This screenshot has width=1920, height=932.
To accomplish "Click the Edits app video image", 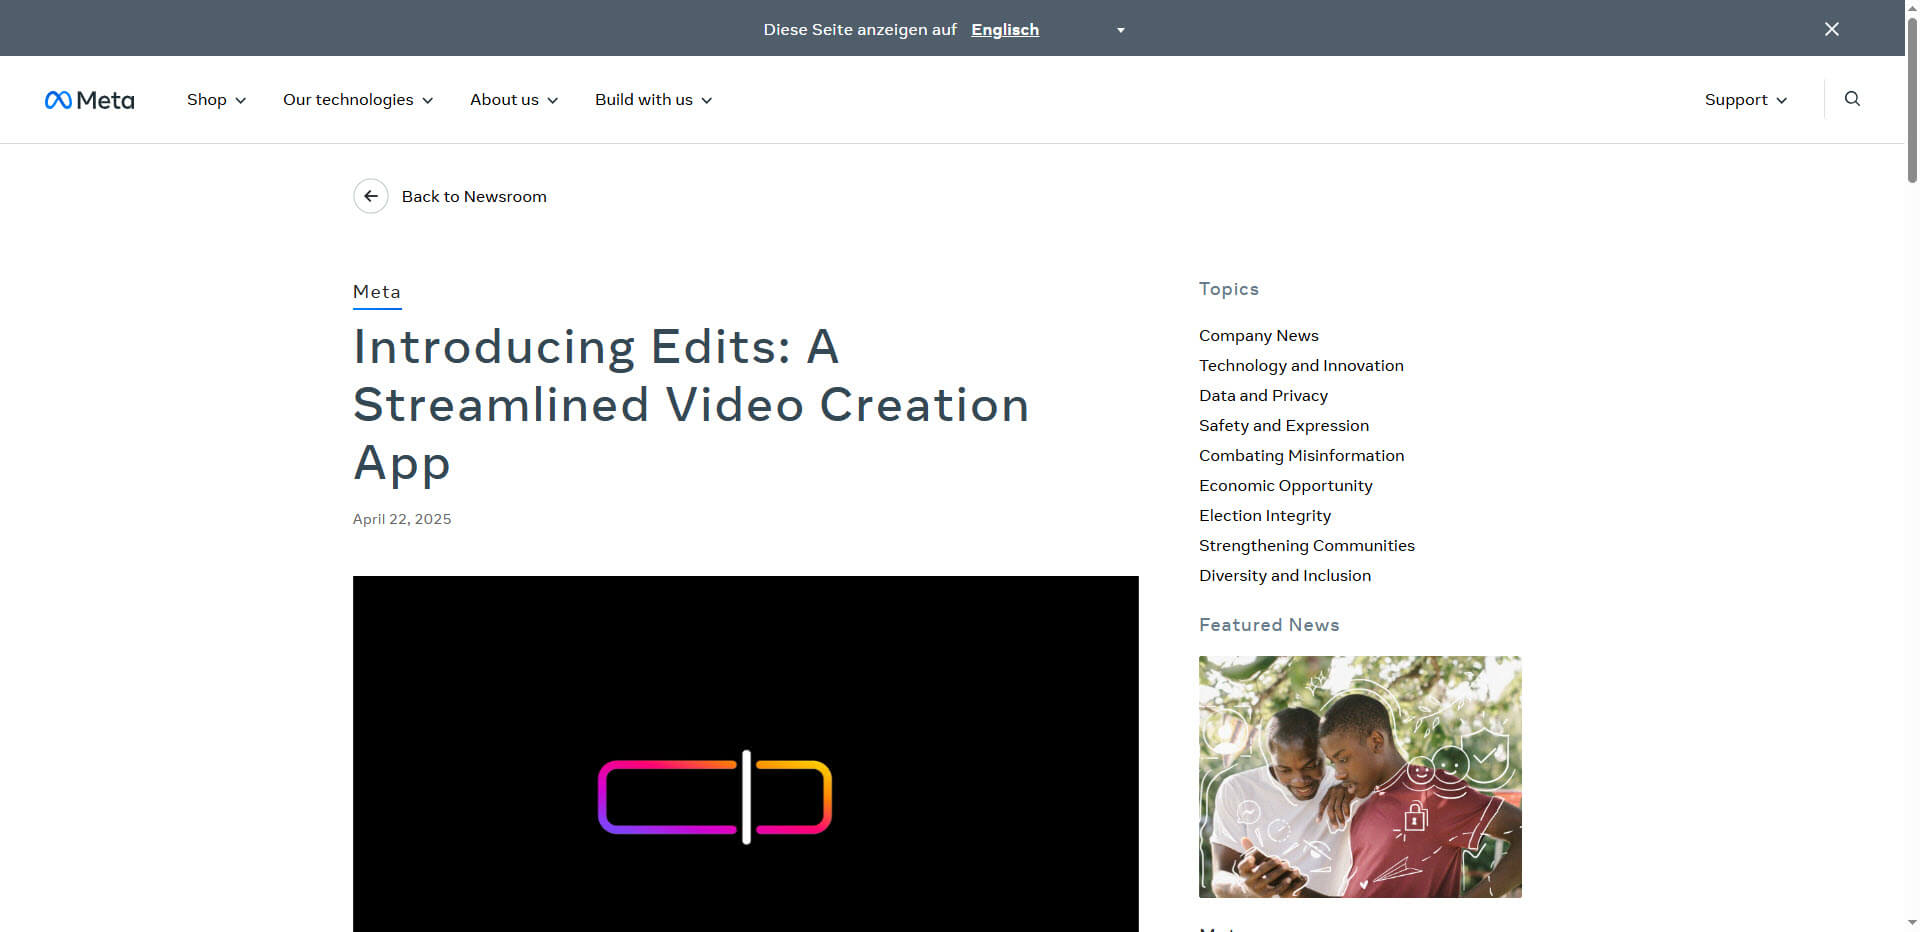I will [745, 754].
